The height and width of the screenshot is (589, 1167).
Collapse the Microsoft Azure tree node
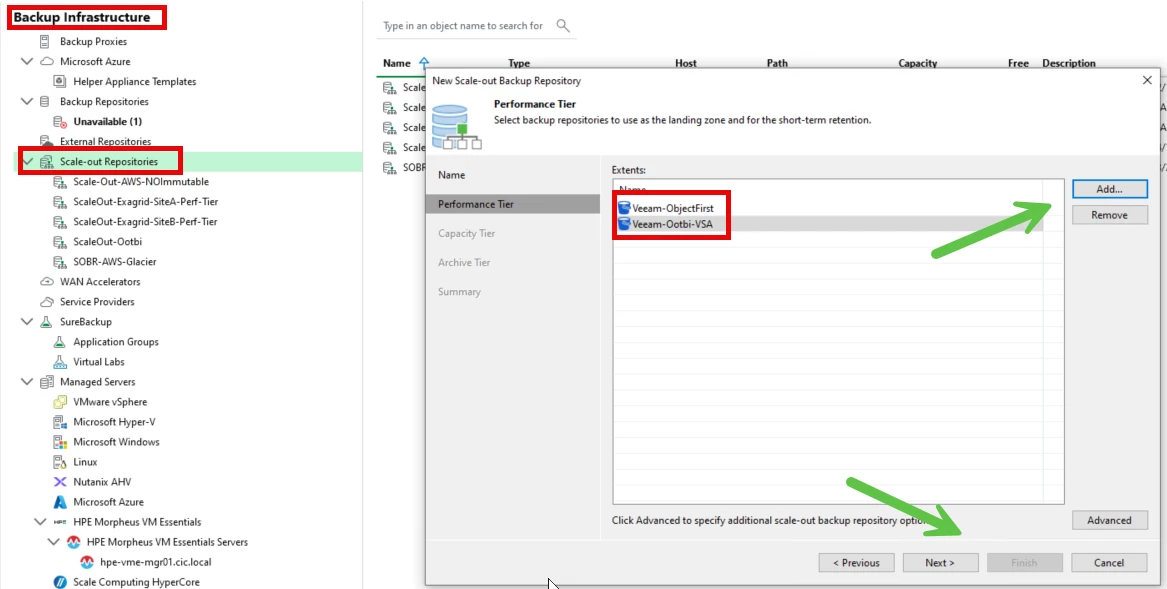click(x=28, y=62)
